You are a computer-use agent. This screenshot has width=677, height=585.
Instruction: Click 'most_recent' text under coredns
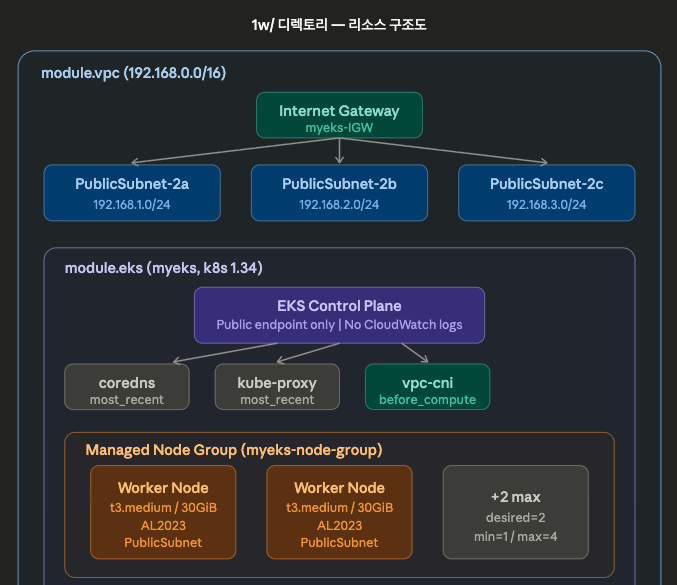pyautogui.click(x=127, y=400)
